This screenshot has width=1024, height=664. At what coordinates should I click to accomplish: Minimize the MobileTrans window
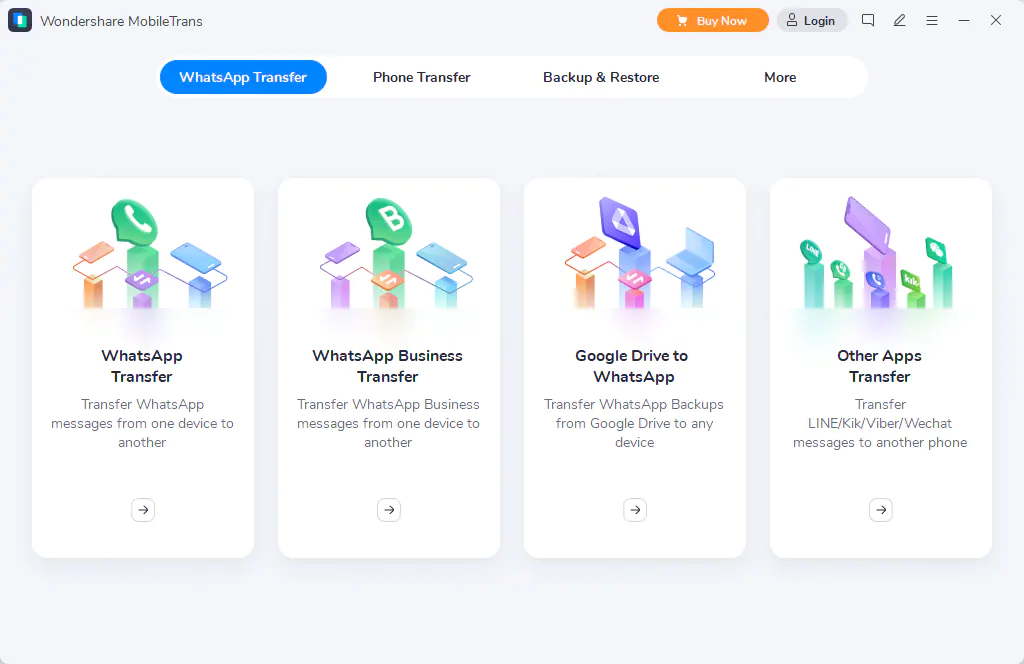(x=964, y=20)
